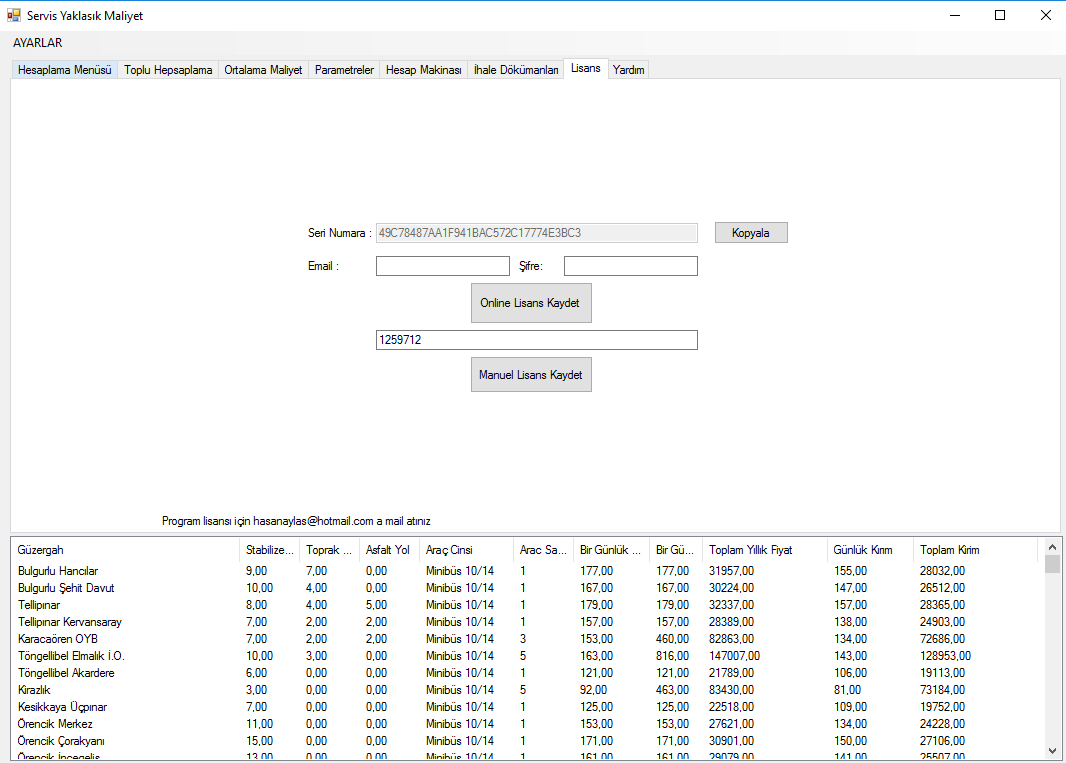This screenshot has height=763, width=1066.
Task: Click the Kopyala button
Action: [751, 233]
